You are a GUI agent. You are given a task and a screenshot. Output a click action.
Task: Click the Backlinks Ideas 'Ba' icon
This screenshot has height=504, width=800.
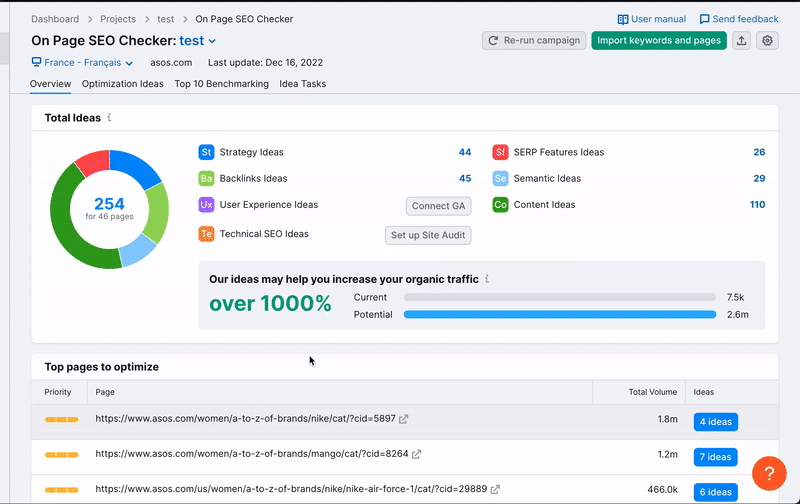tap(206, 179)
